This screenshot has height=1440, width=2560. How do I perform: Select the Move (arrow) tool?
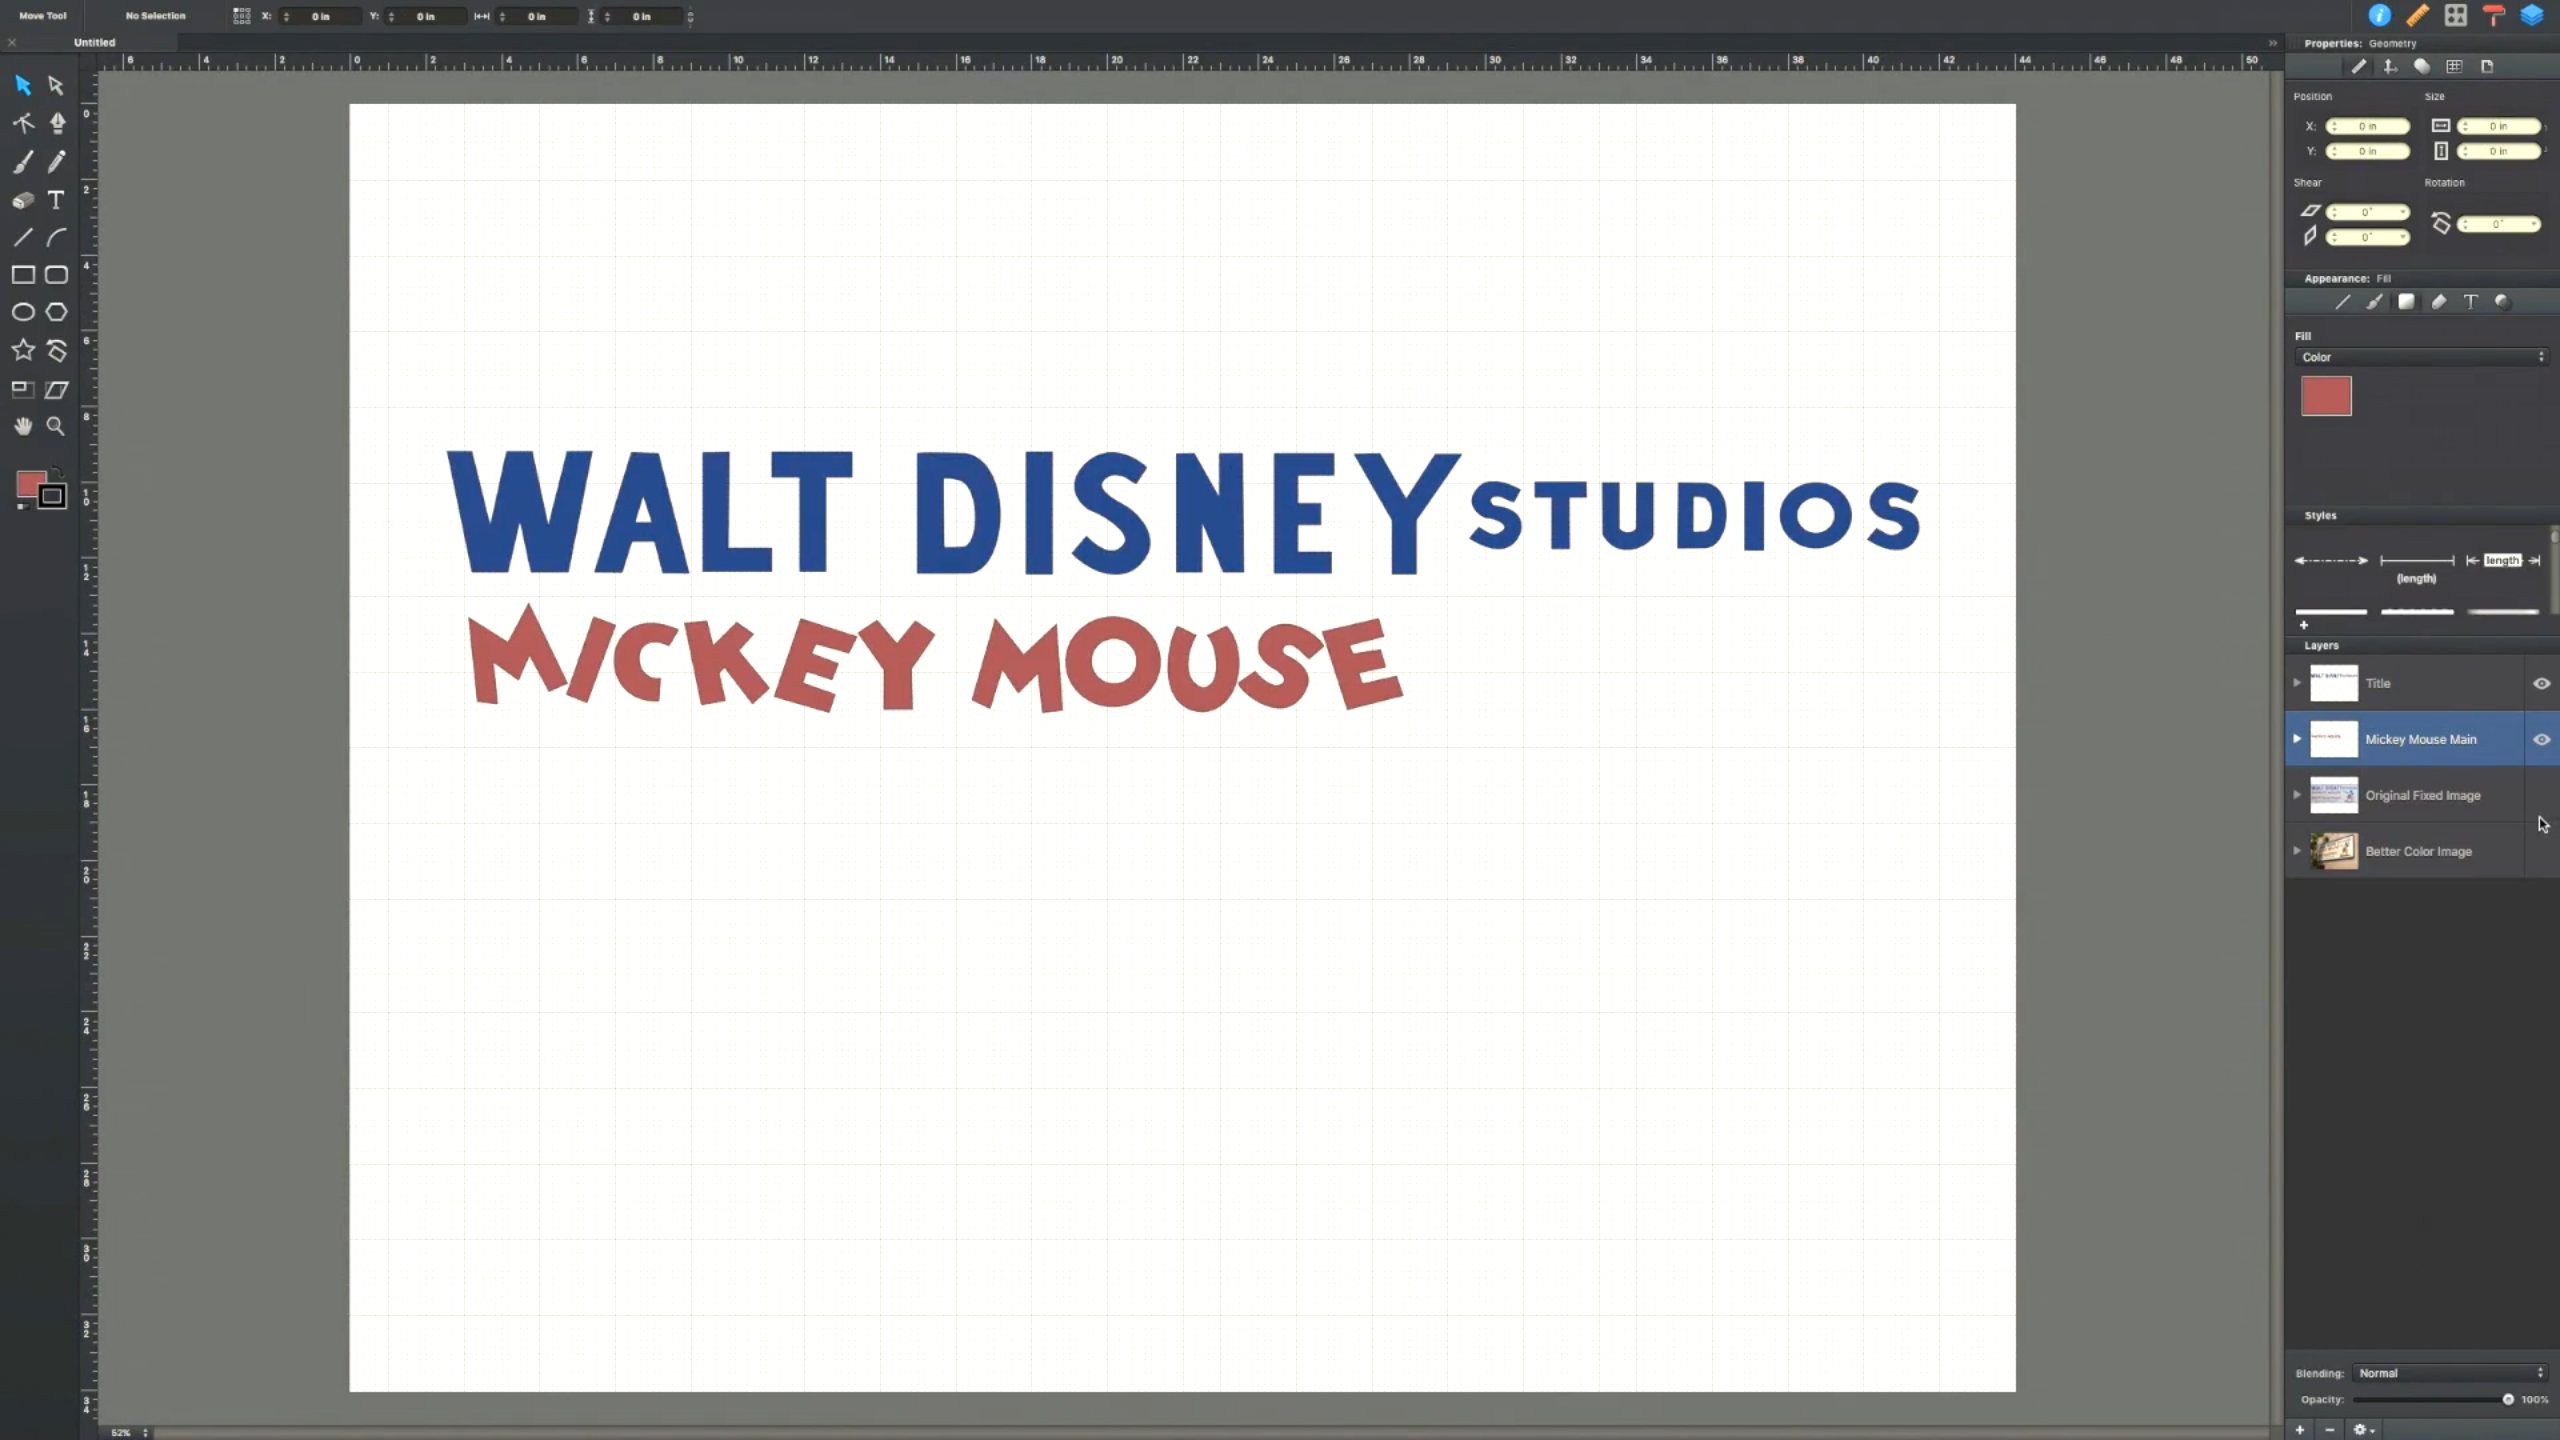coord(23,85)
